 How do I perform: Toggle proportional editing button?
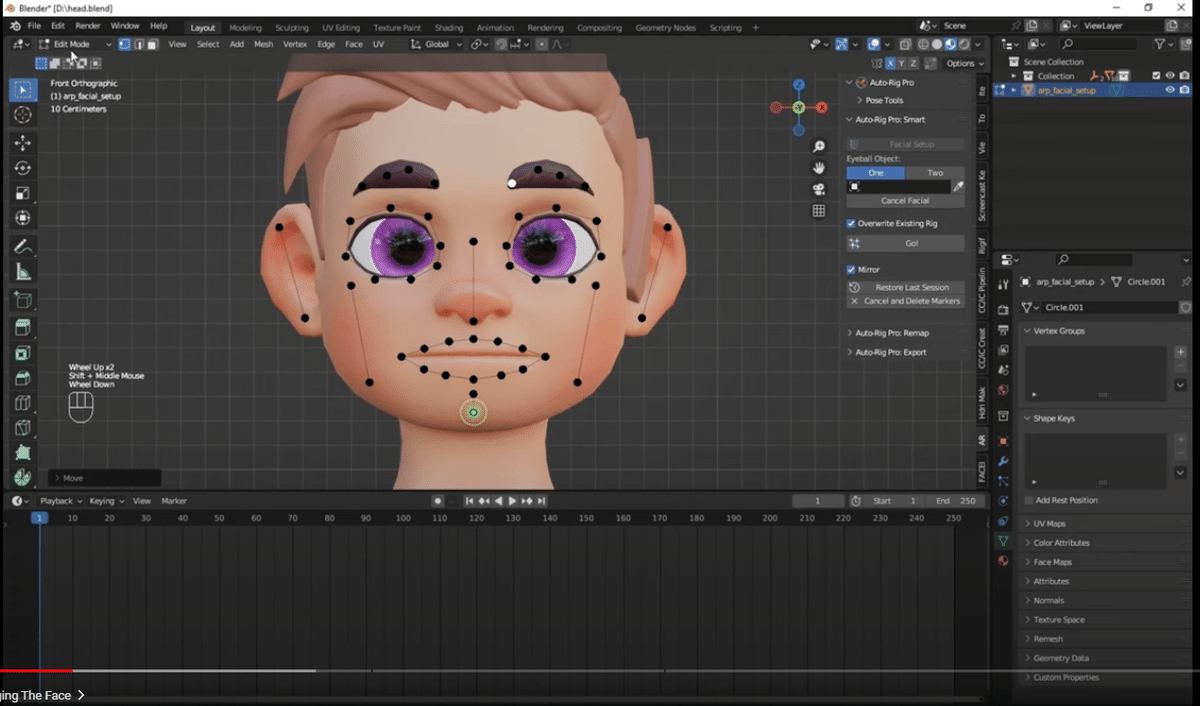(542, 44)
